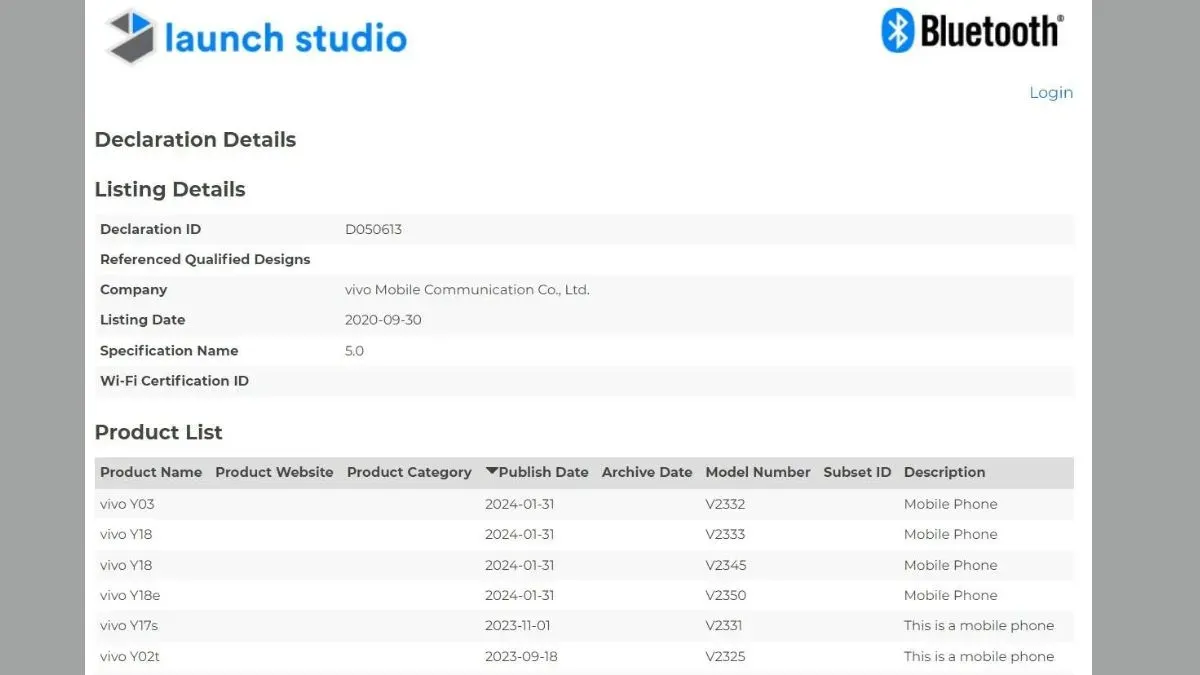Select the vivo Y17s product row
Screen dimensions: 1200x675
pyautogui.click(x=584, y=625)
